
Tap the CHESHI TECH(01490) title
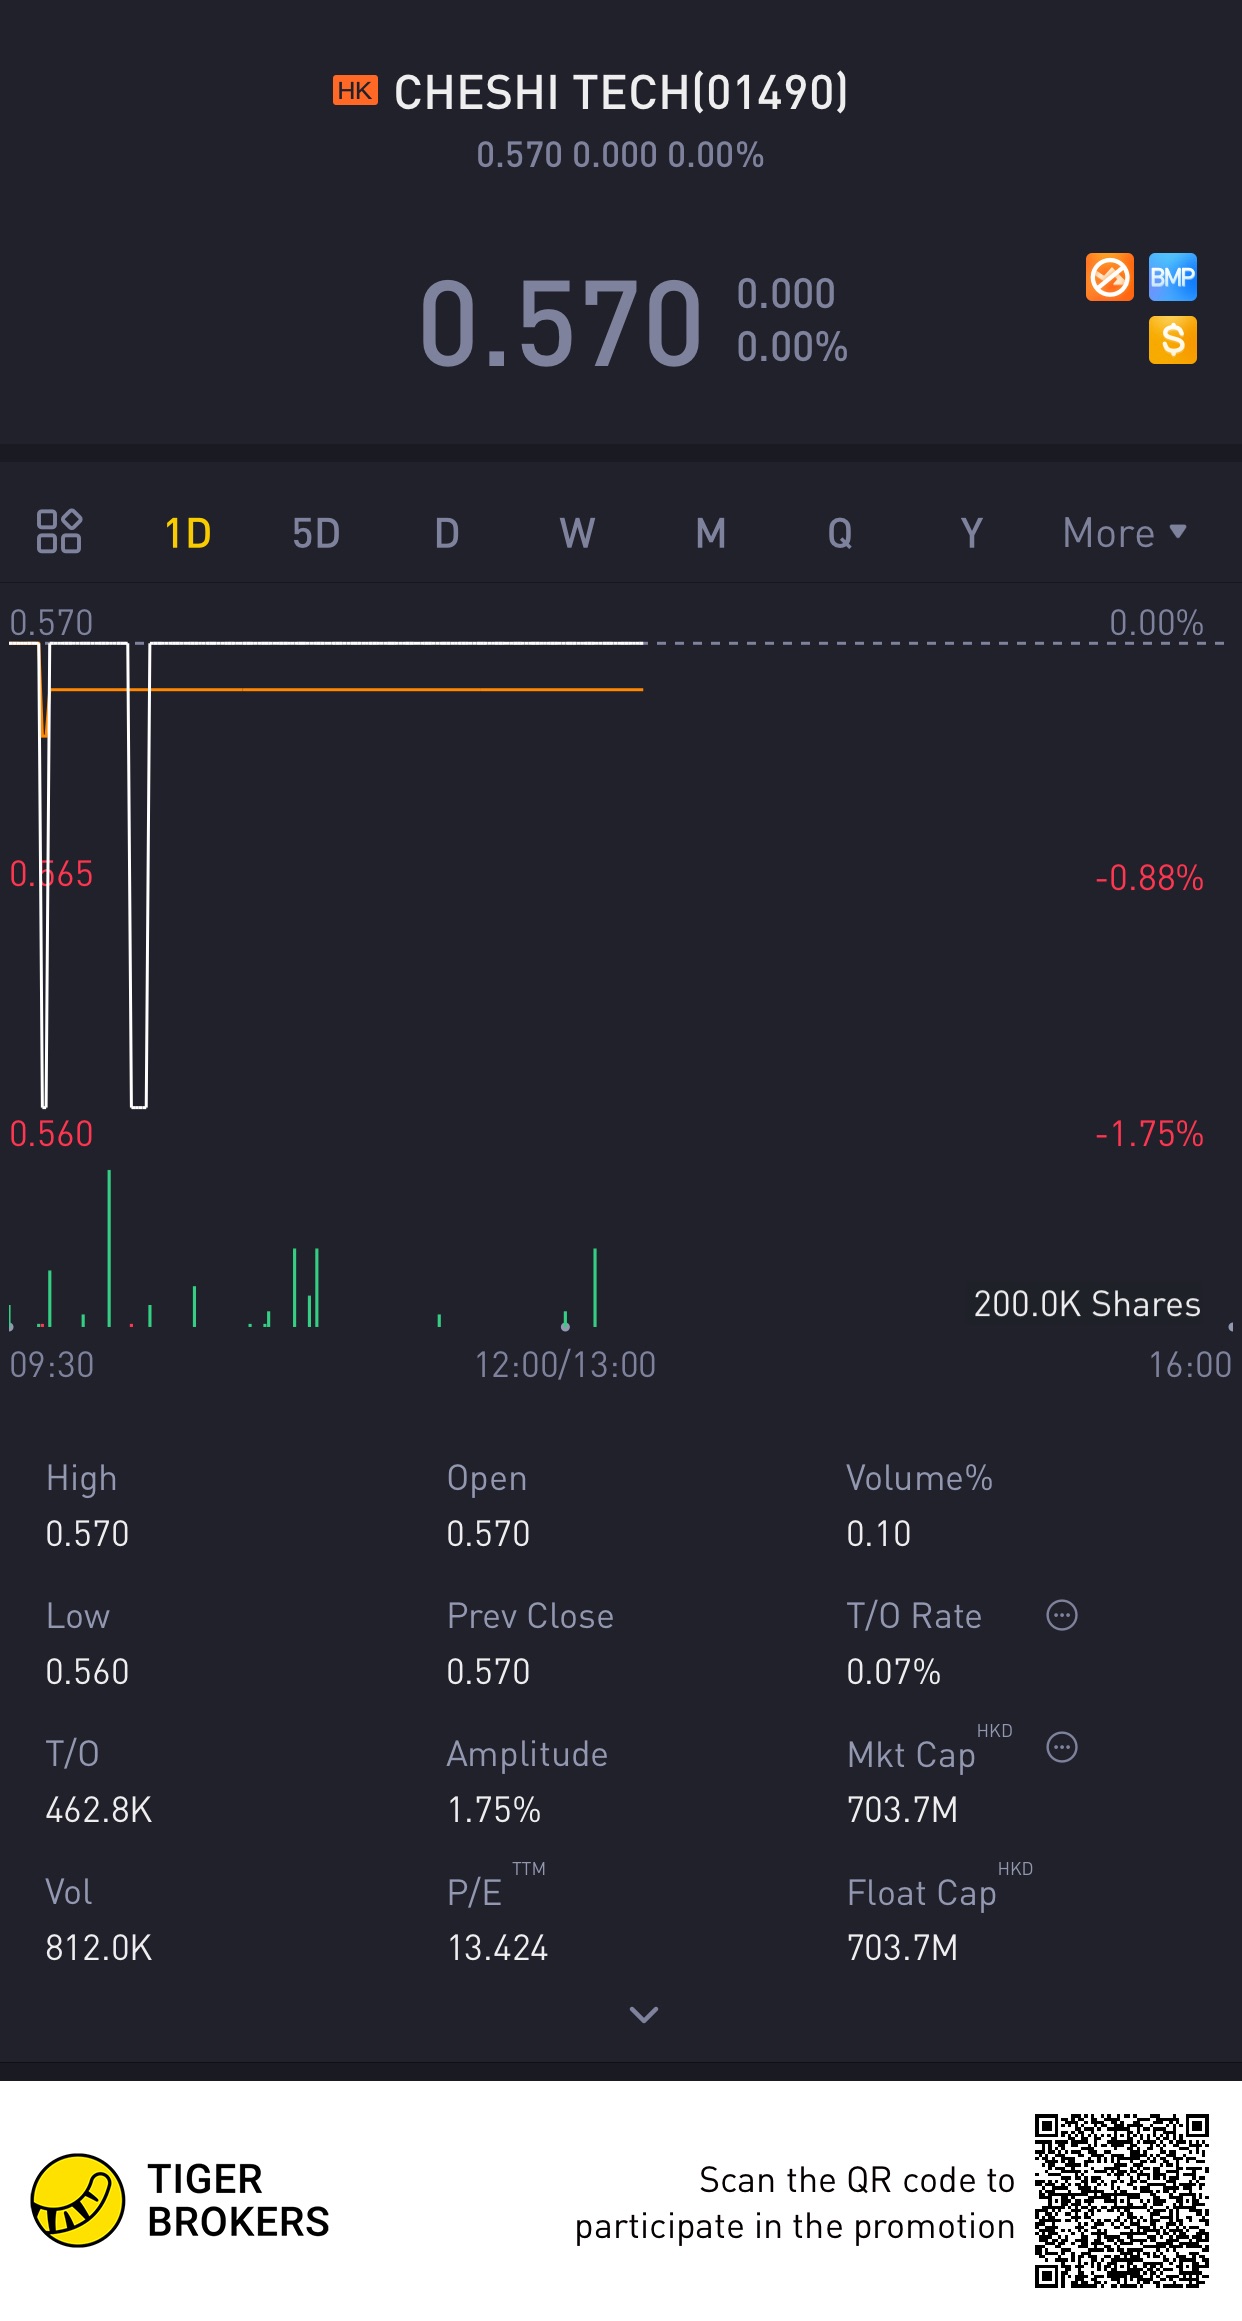[x=620, y=92]
